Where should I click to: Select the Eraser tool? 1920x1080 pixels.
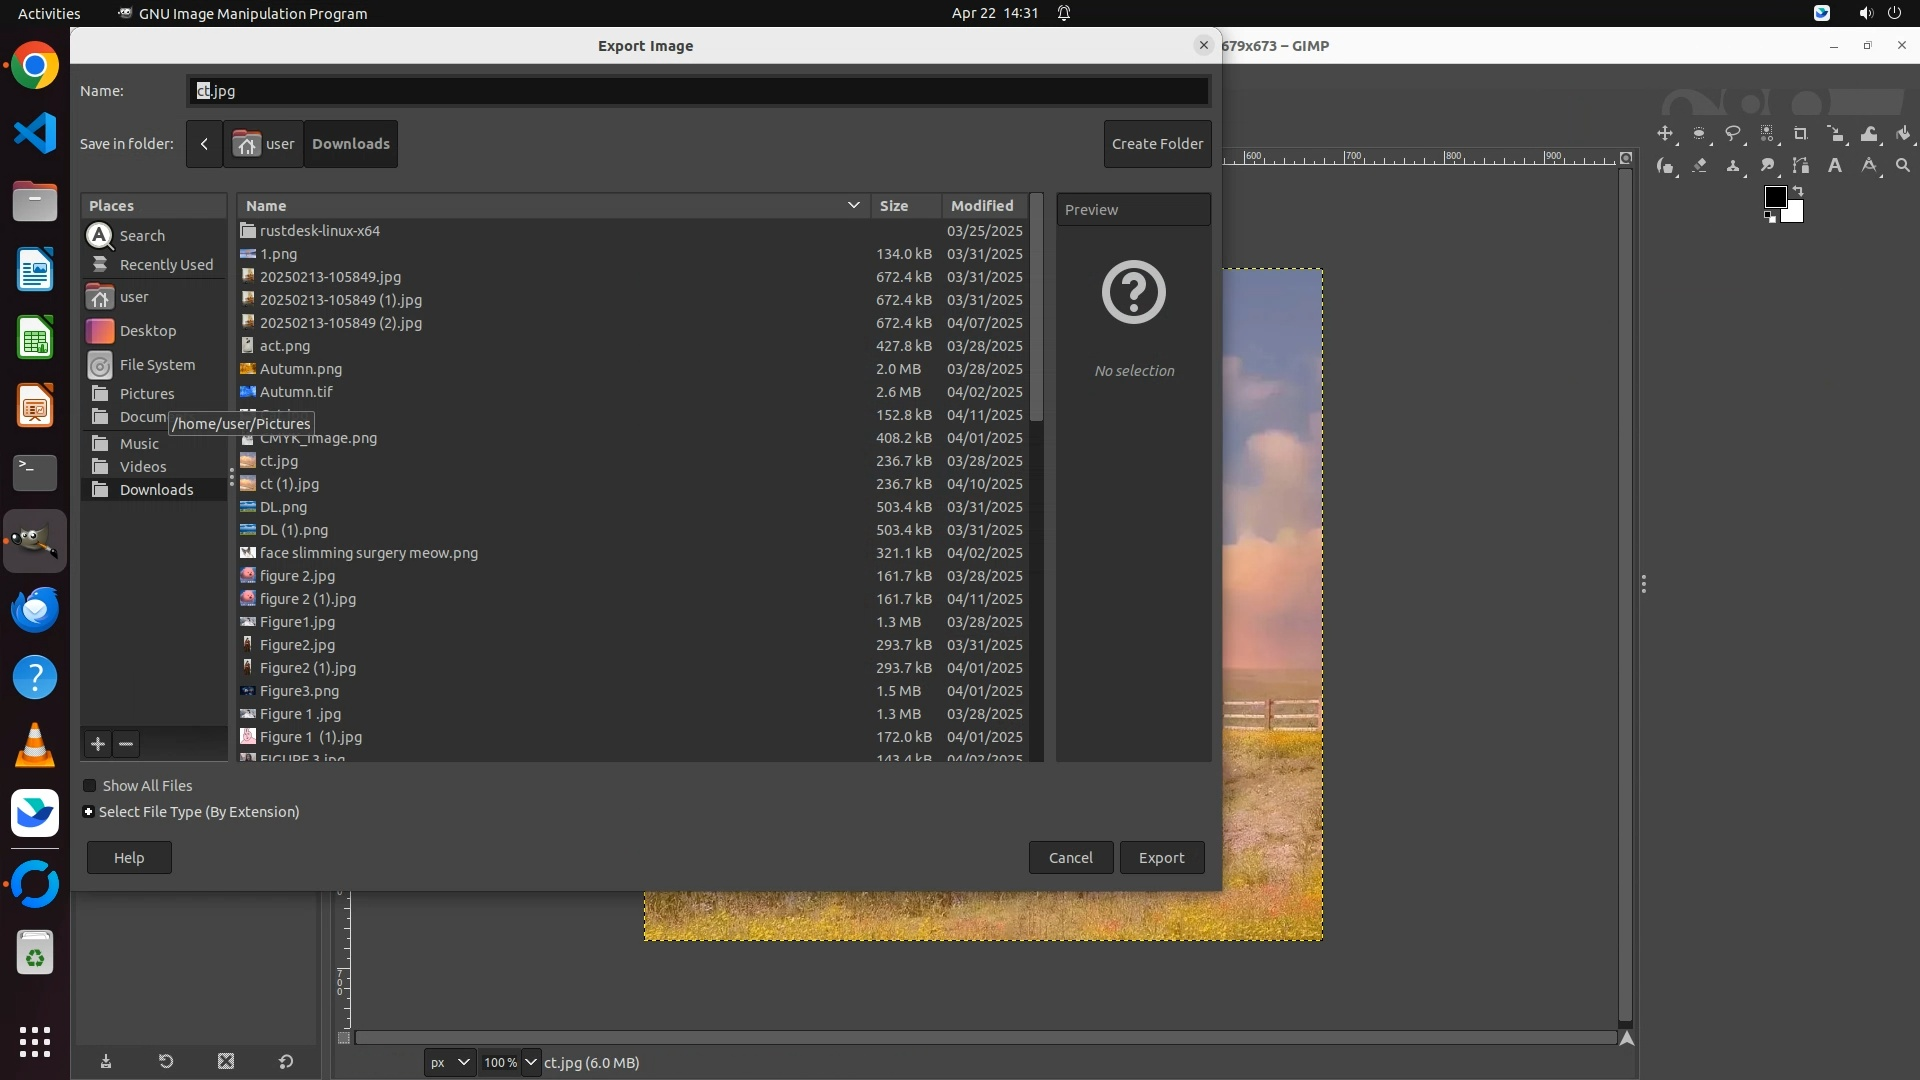pos(1699,166)
